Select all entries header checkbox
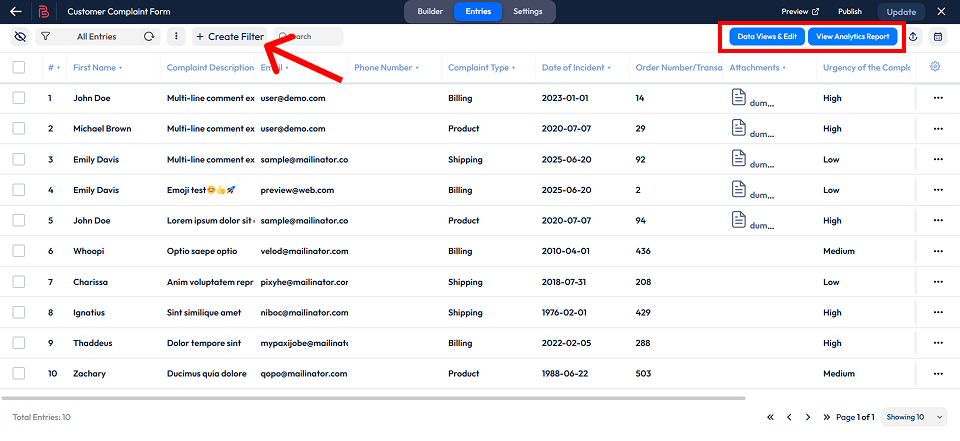 point(19,67)
